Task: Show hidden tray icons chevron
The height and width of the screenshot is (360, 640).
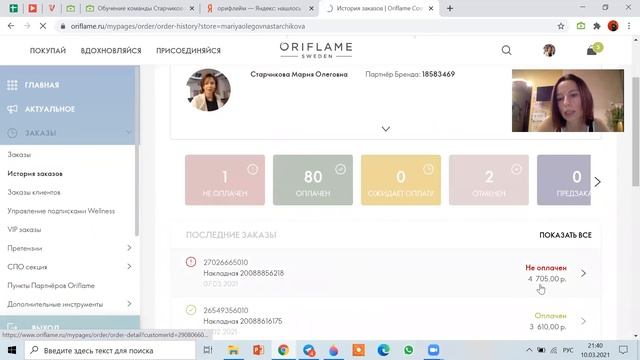Action: click(x=529, y=350)
